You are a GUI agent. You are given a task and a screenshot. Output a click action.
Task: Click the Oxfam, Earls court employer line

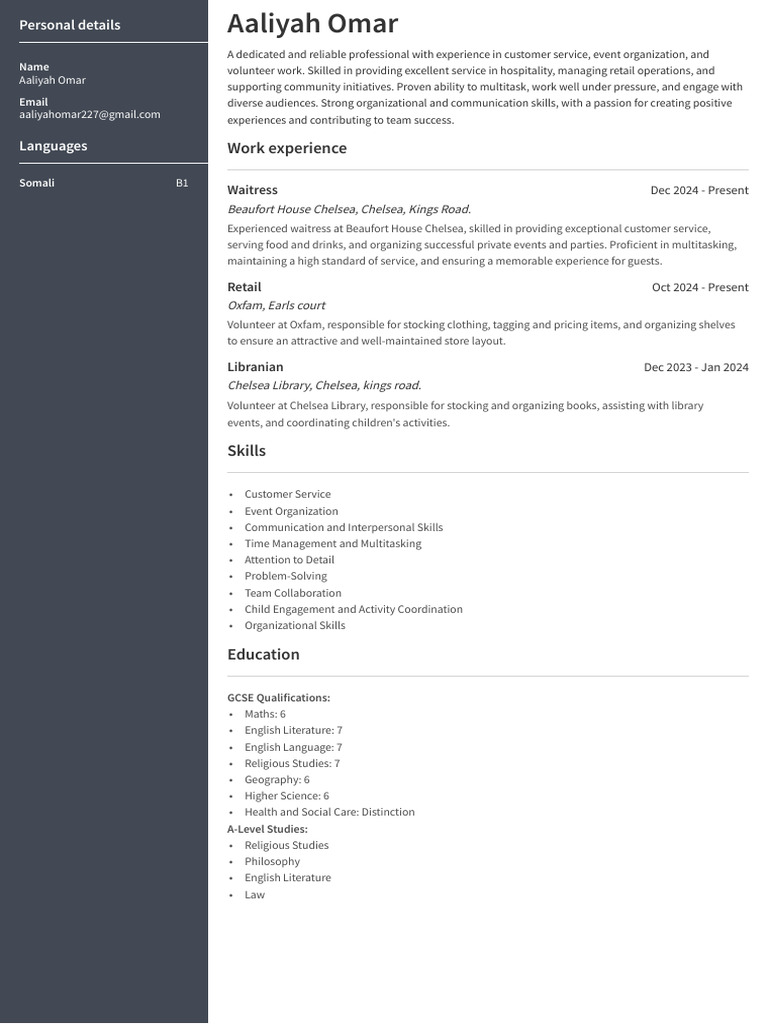click(276, 305)
